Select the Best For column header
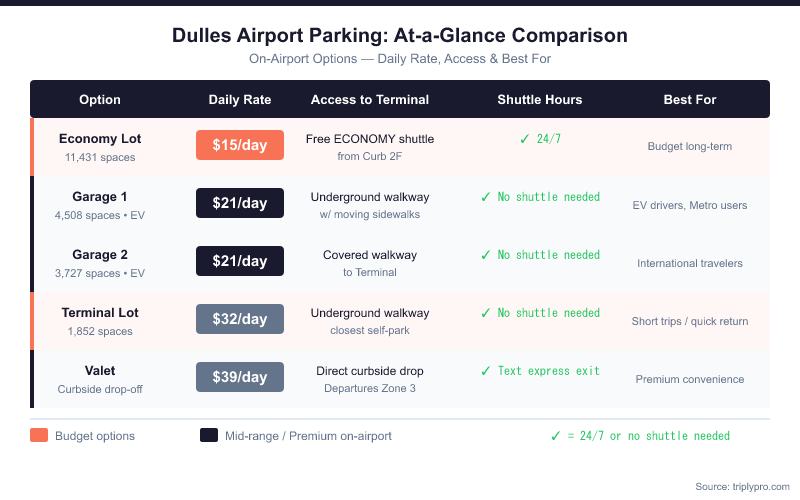Screen dimensions: 800x500 coord(690,99)
